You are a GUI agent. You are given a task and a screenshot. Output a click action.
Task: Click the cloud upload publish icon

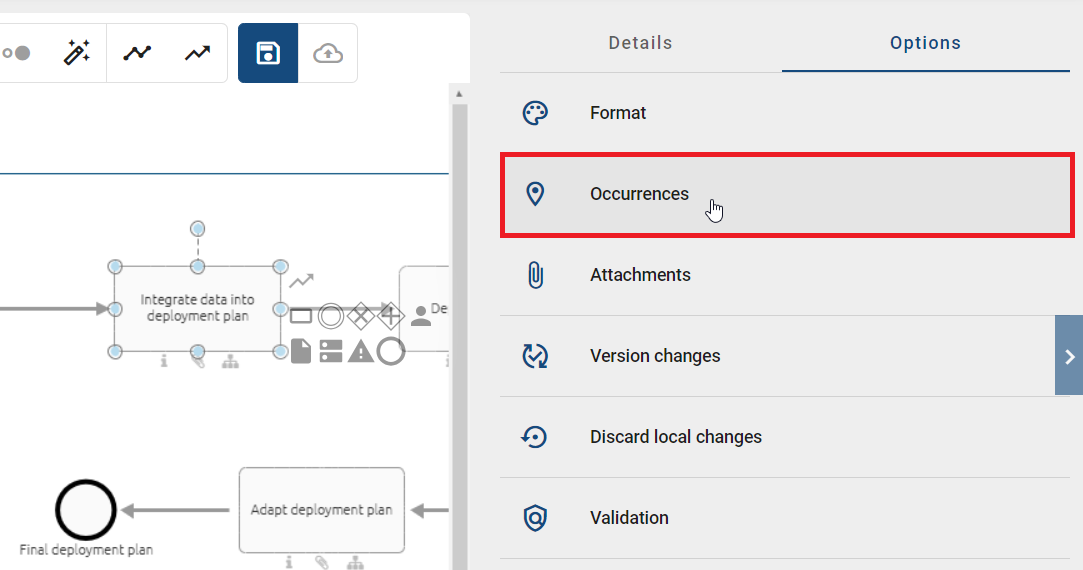tap(328, 53)
